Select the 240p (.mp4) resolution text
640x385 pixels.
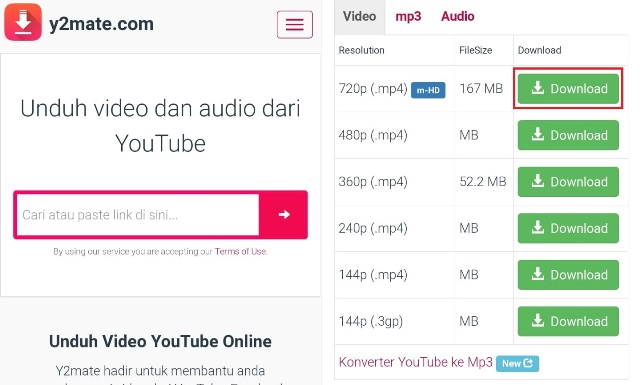373,228
